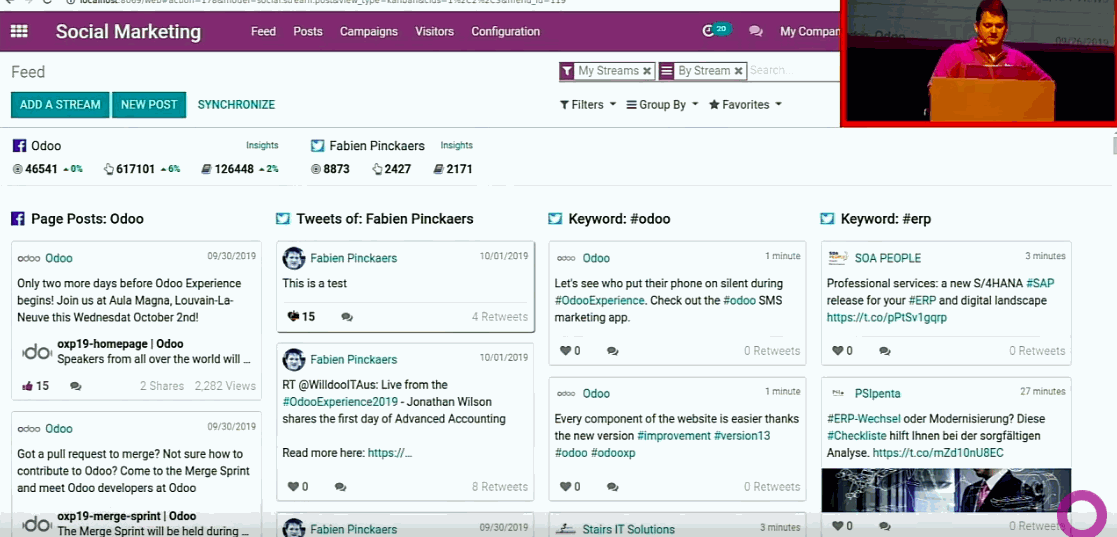
Task: Click the ADD A STREAM button
Action: click(x=60, y=105)
